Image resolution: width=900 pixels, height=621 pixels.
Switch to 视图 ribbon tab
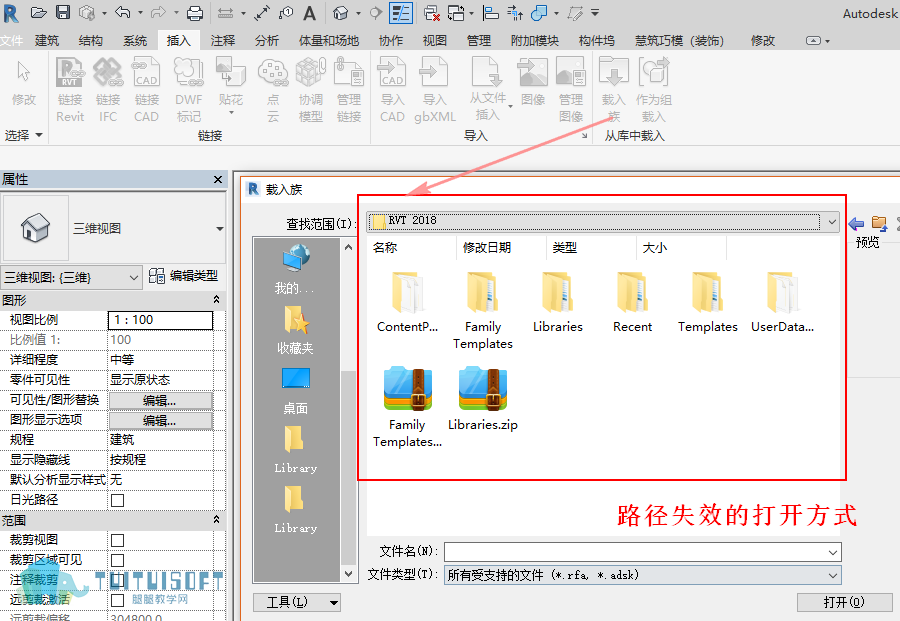point(435,41)
